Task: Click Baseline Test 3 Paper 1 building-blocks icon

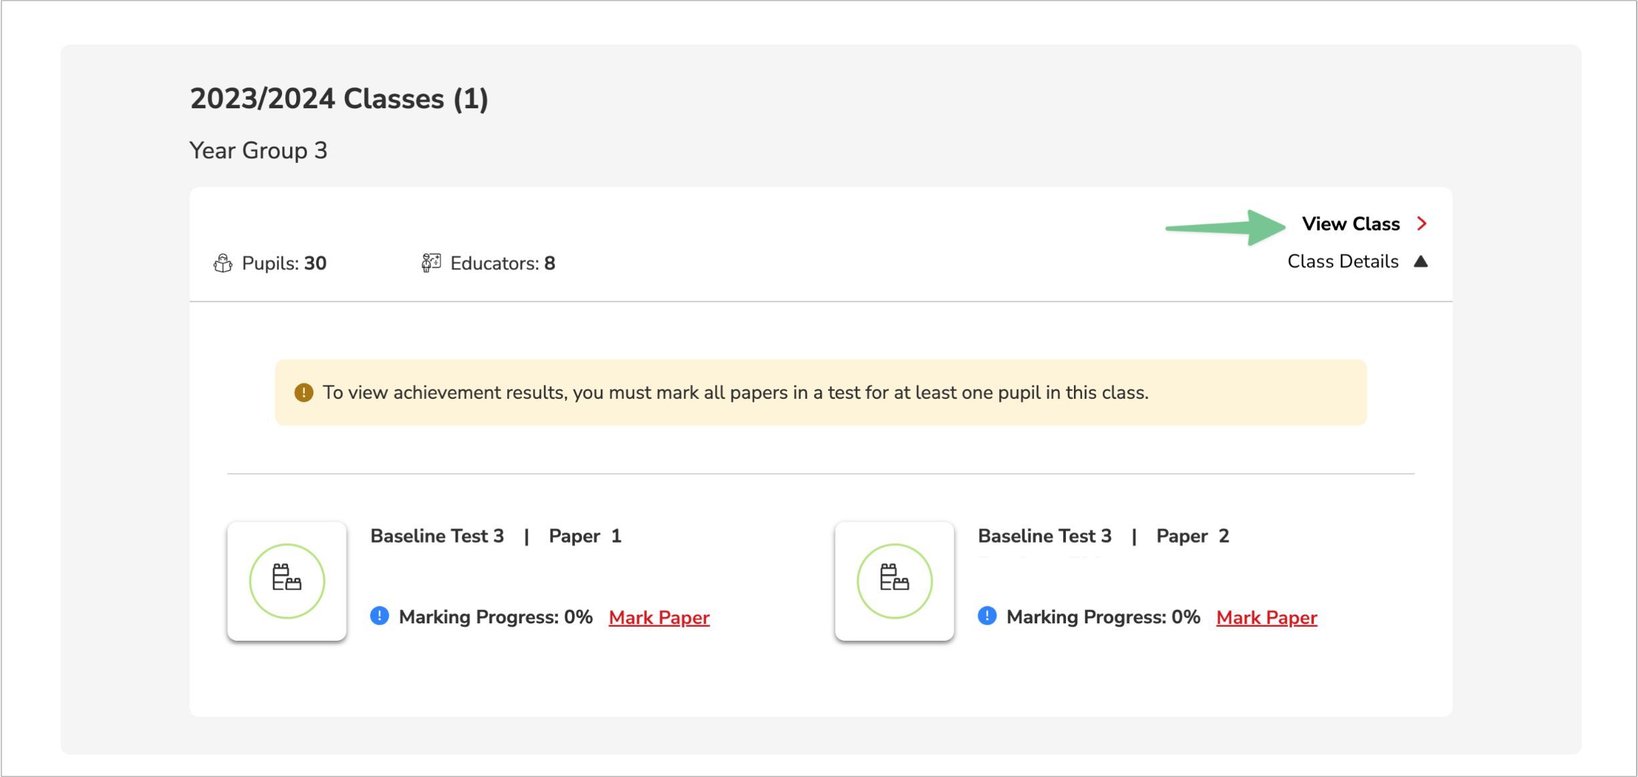Action: 287,581
